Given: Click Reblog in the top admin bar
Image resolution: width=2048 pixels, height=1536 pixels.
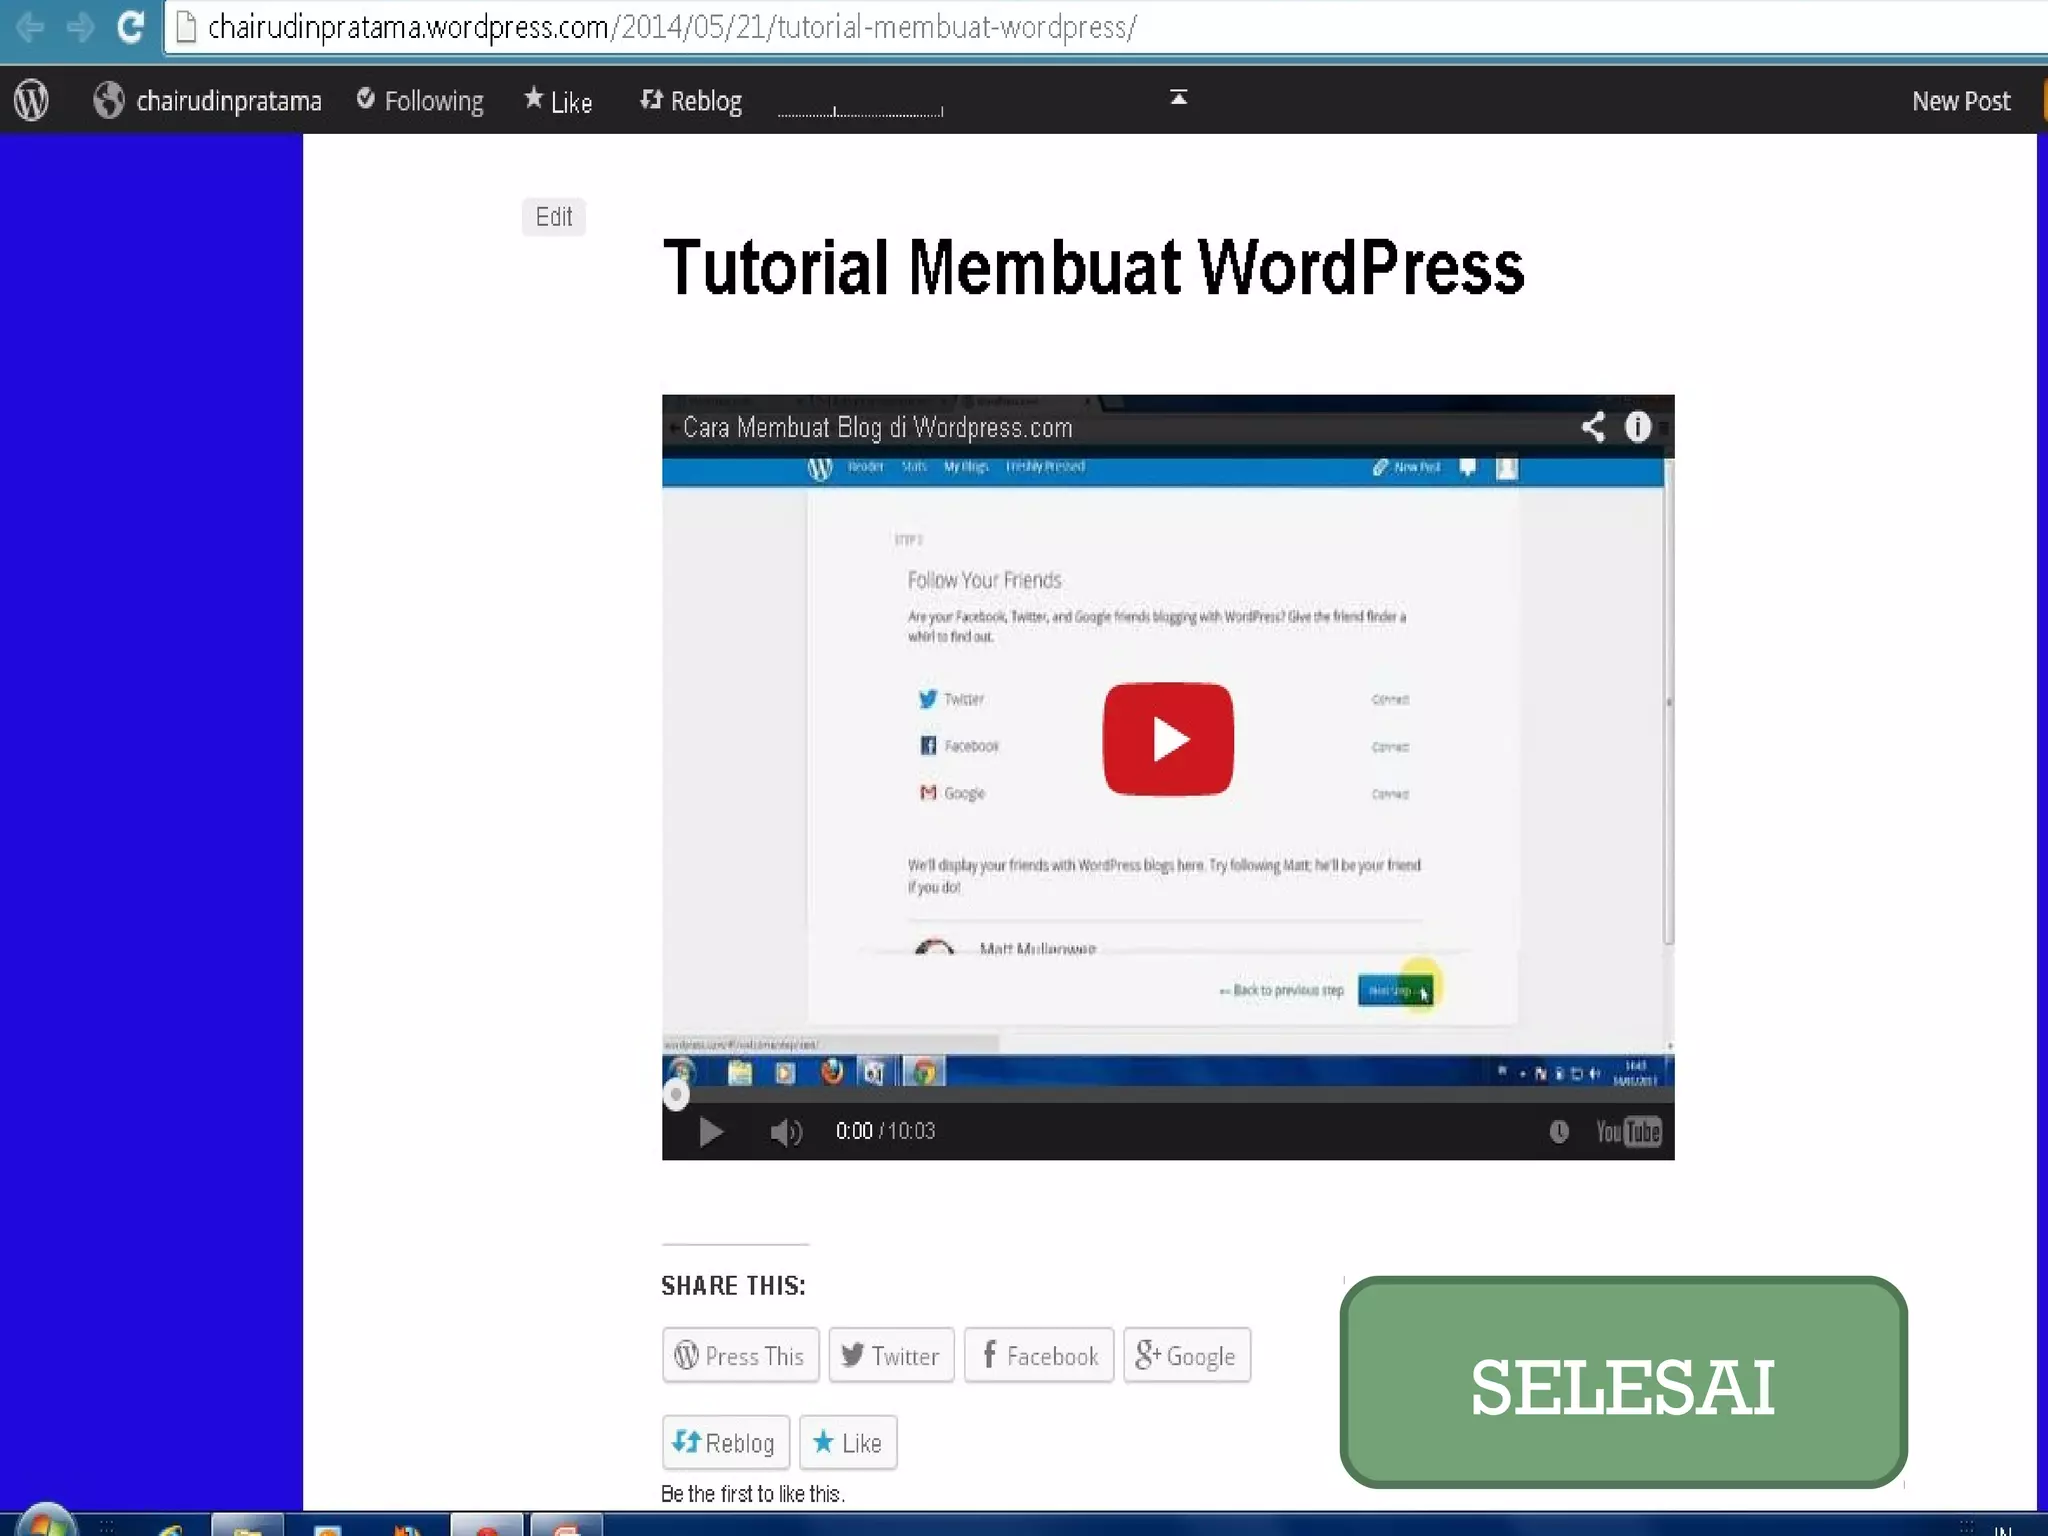Looking at the screenshot, I should [691, 101].
